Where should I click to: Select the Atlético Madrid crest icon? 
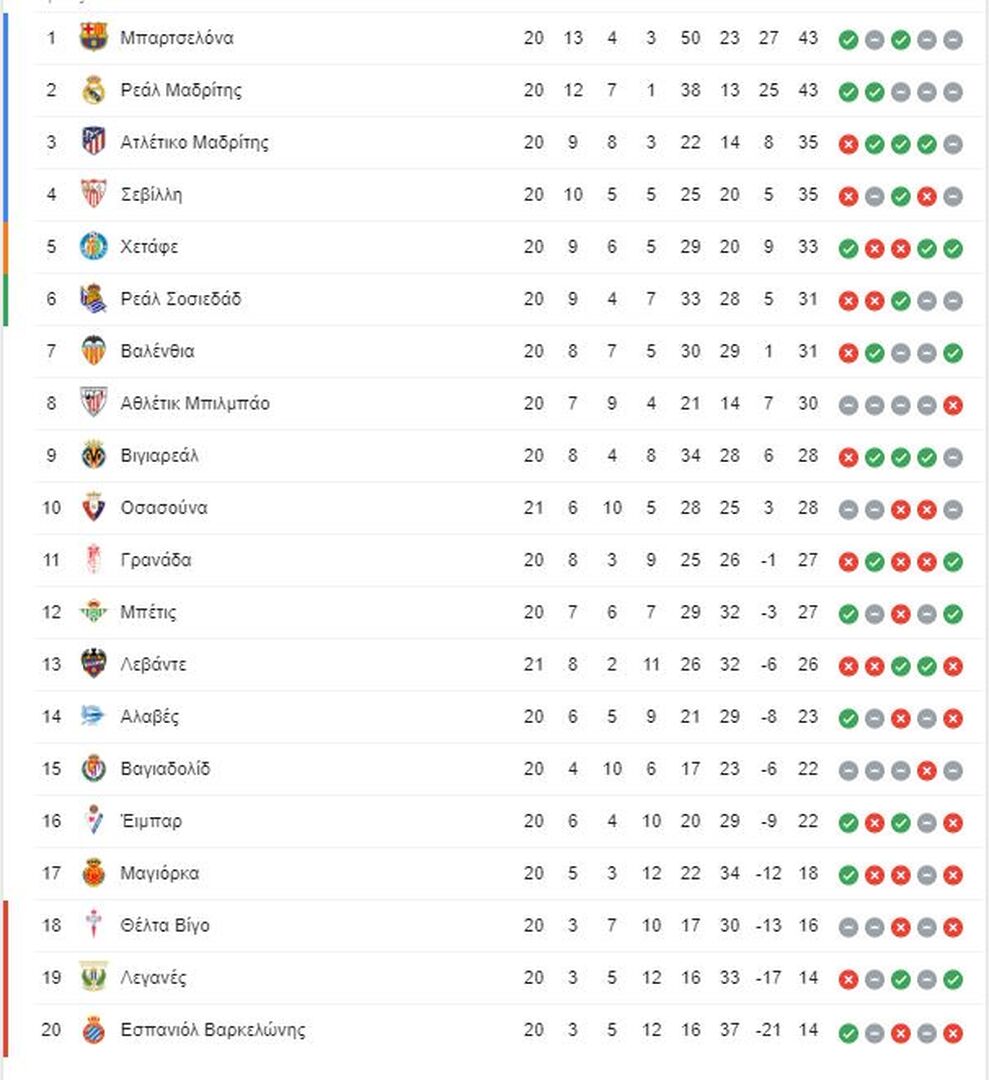point(93,142)
